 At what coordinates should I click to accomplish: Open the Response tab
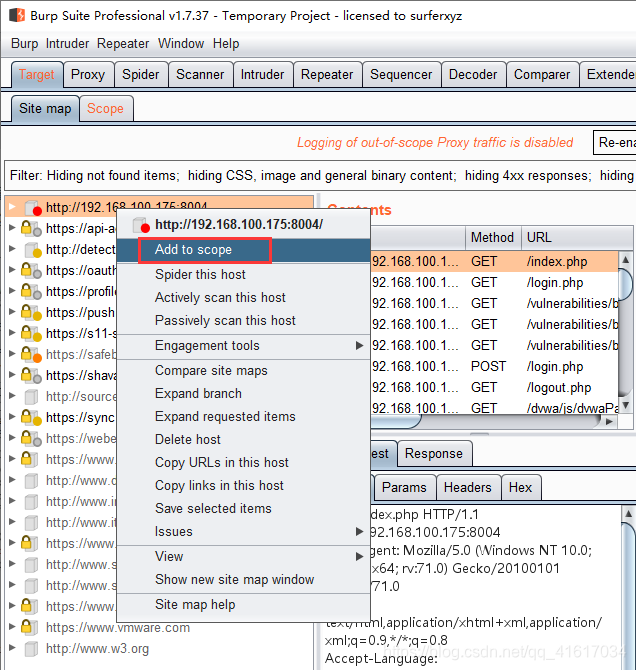pyautogui.click(x=434, y=453)
